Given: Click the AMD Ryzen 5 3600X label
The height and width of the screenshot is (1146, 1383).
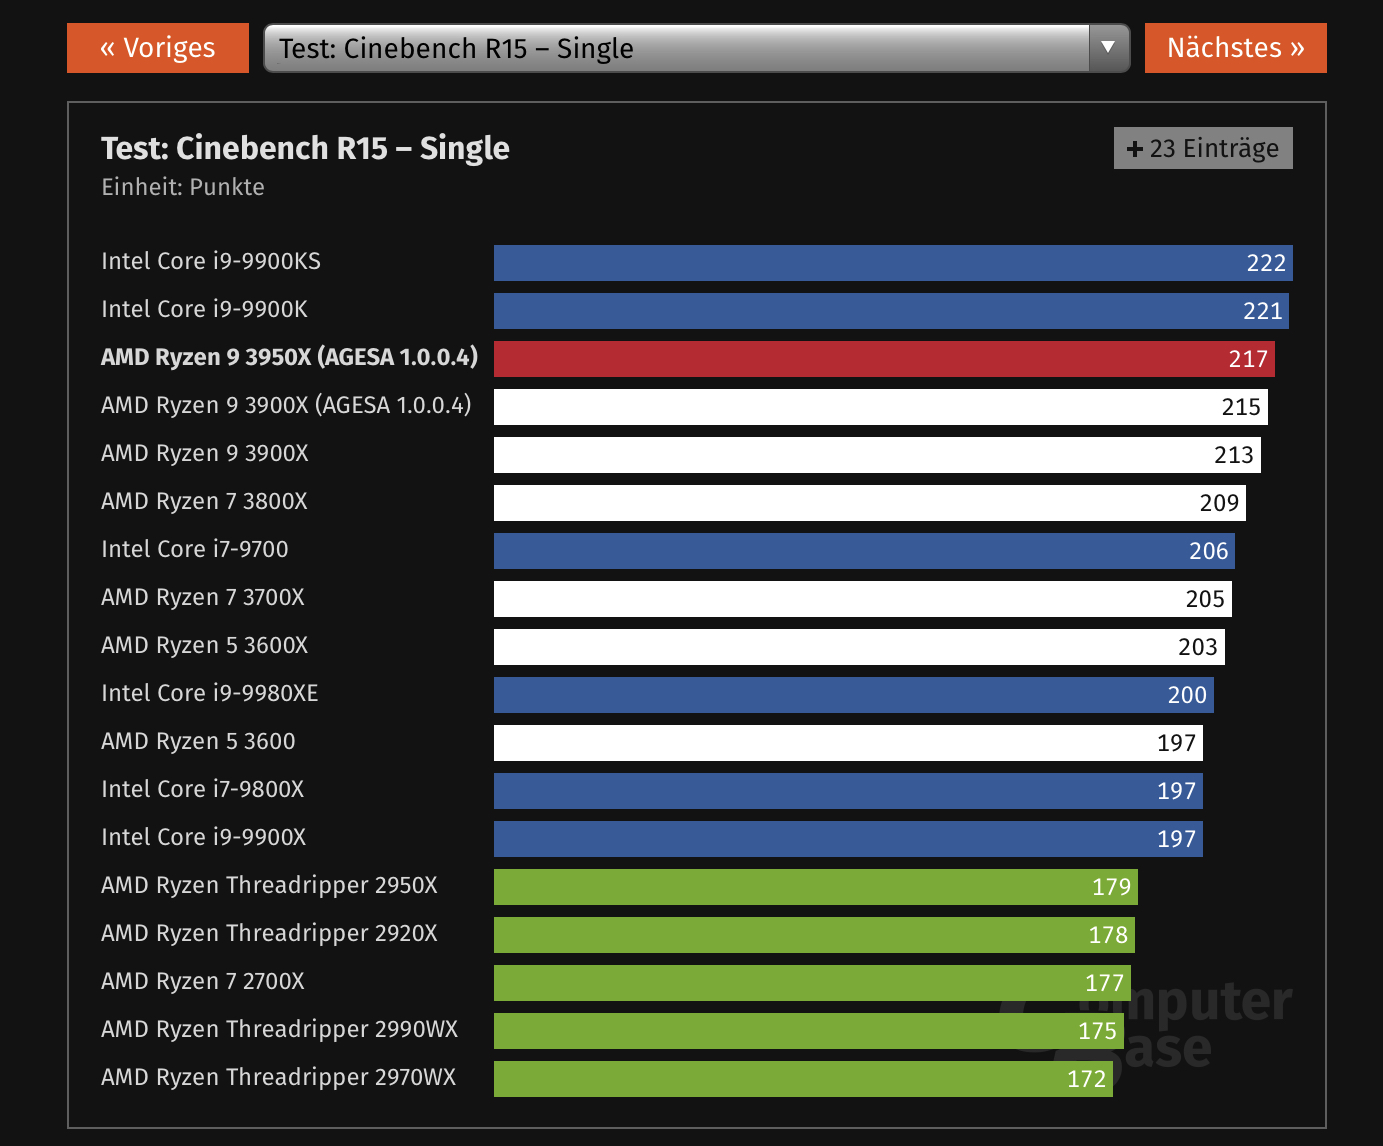Looking at the screenshot, I should (x=204, y=645).
